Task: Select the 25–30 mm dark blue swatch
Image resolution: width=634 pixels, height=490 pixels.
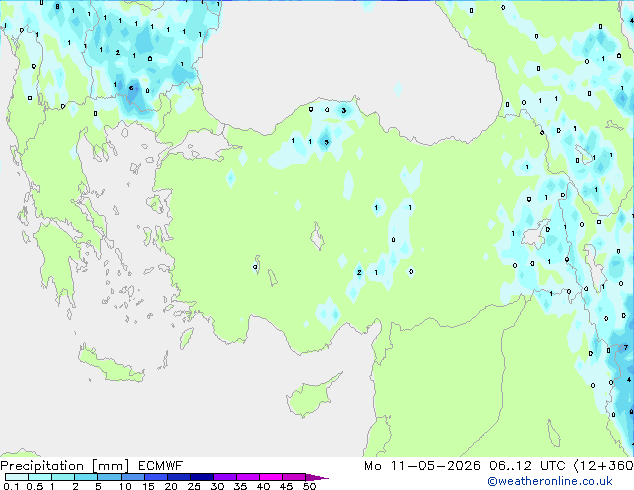Action: point(201,477)
